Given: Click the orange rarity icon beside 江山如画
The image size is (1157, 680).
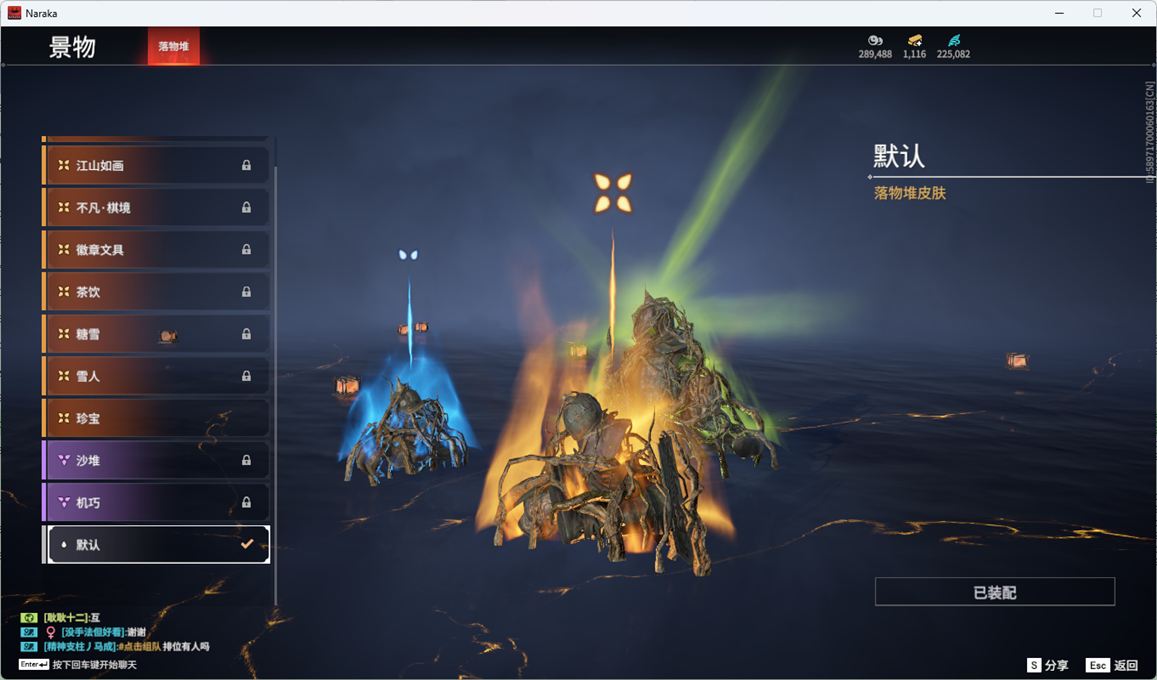Looking at the screenshot, I should click(63, 165).
